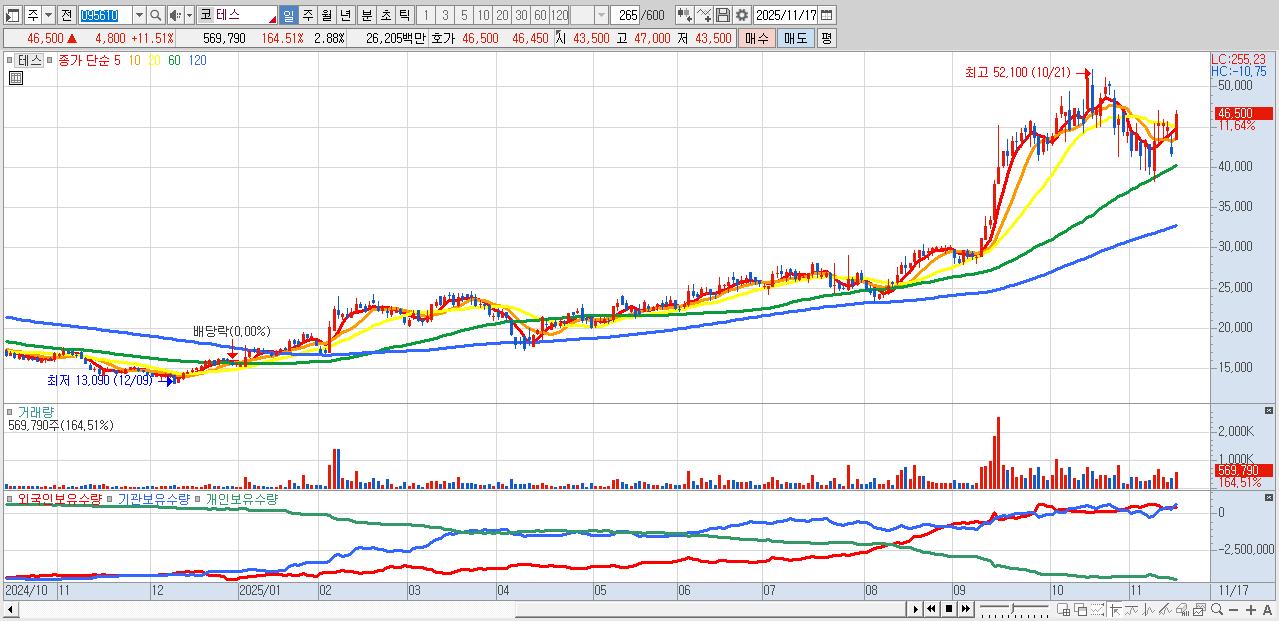Click the 265 candle count field
Viewport: 1279px width, 621px height.
point(625,15)
